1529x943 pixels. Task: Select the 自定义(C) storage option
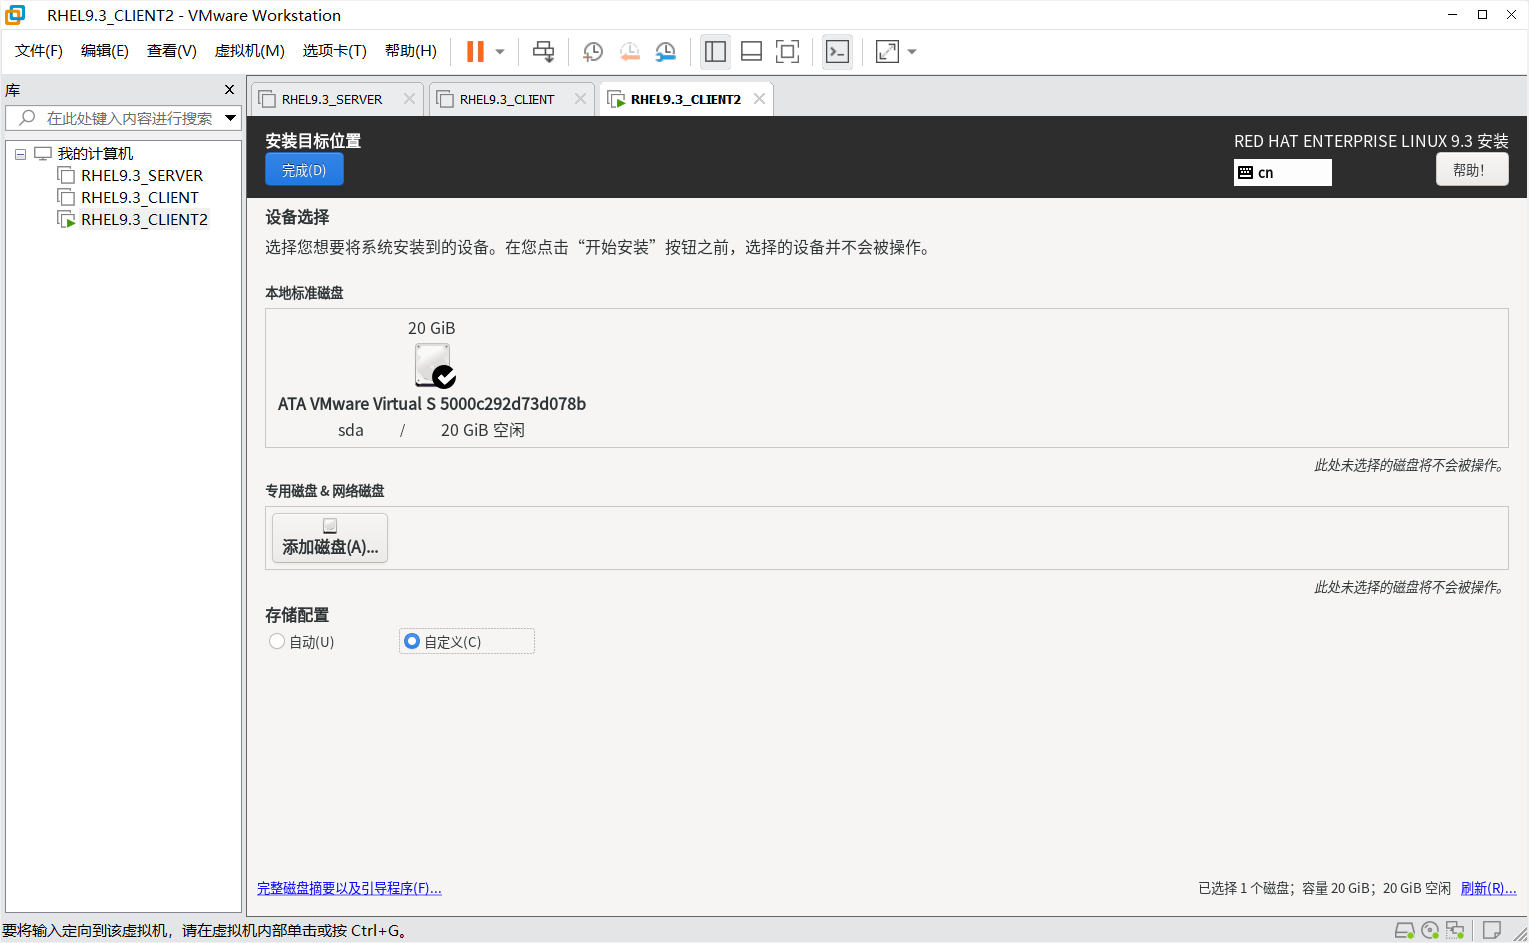411,641
